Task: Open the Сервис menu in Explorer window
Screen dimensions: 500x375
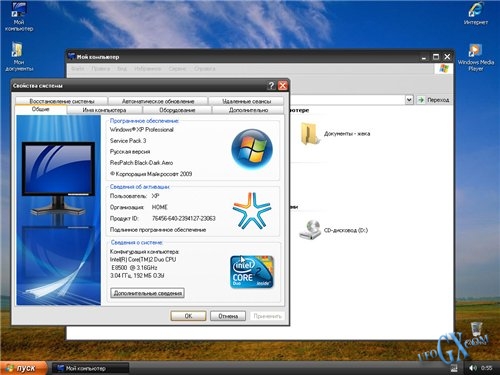Action: tap(177, 69)
